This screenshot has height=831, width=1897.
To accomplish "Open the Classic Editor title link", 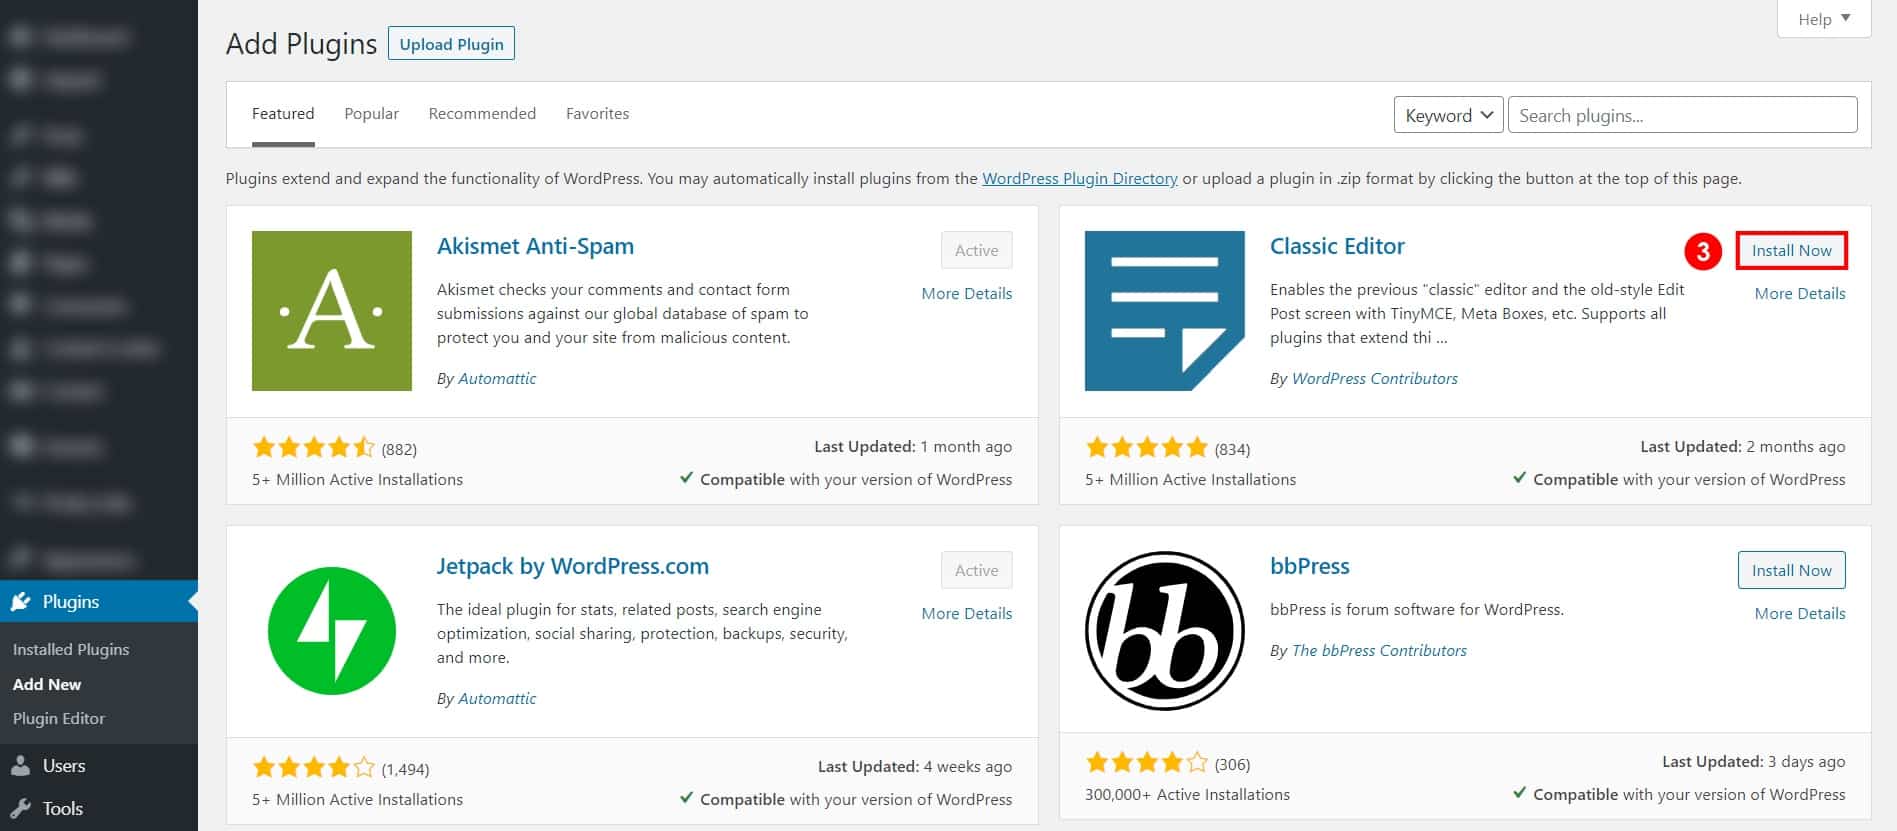I will pyautogui.click(x=1337, y=246).
